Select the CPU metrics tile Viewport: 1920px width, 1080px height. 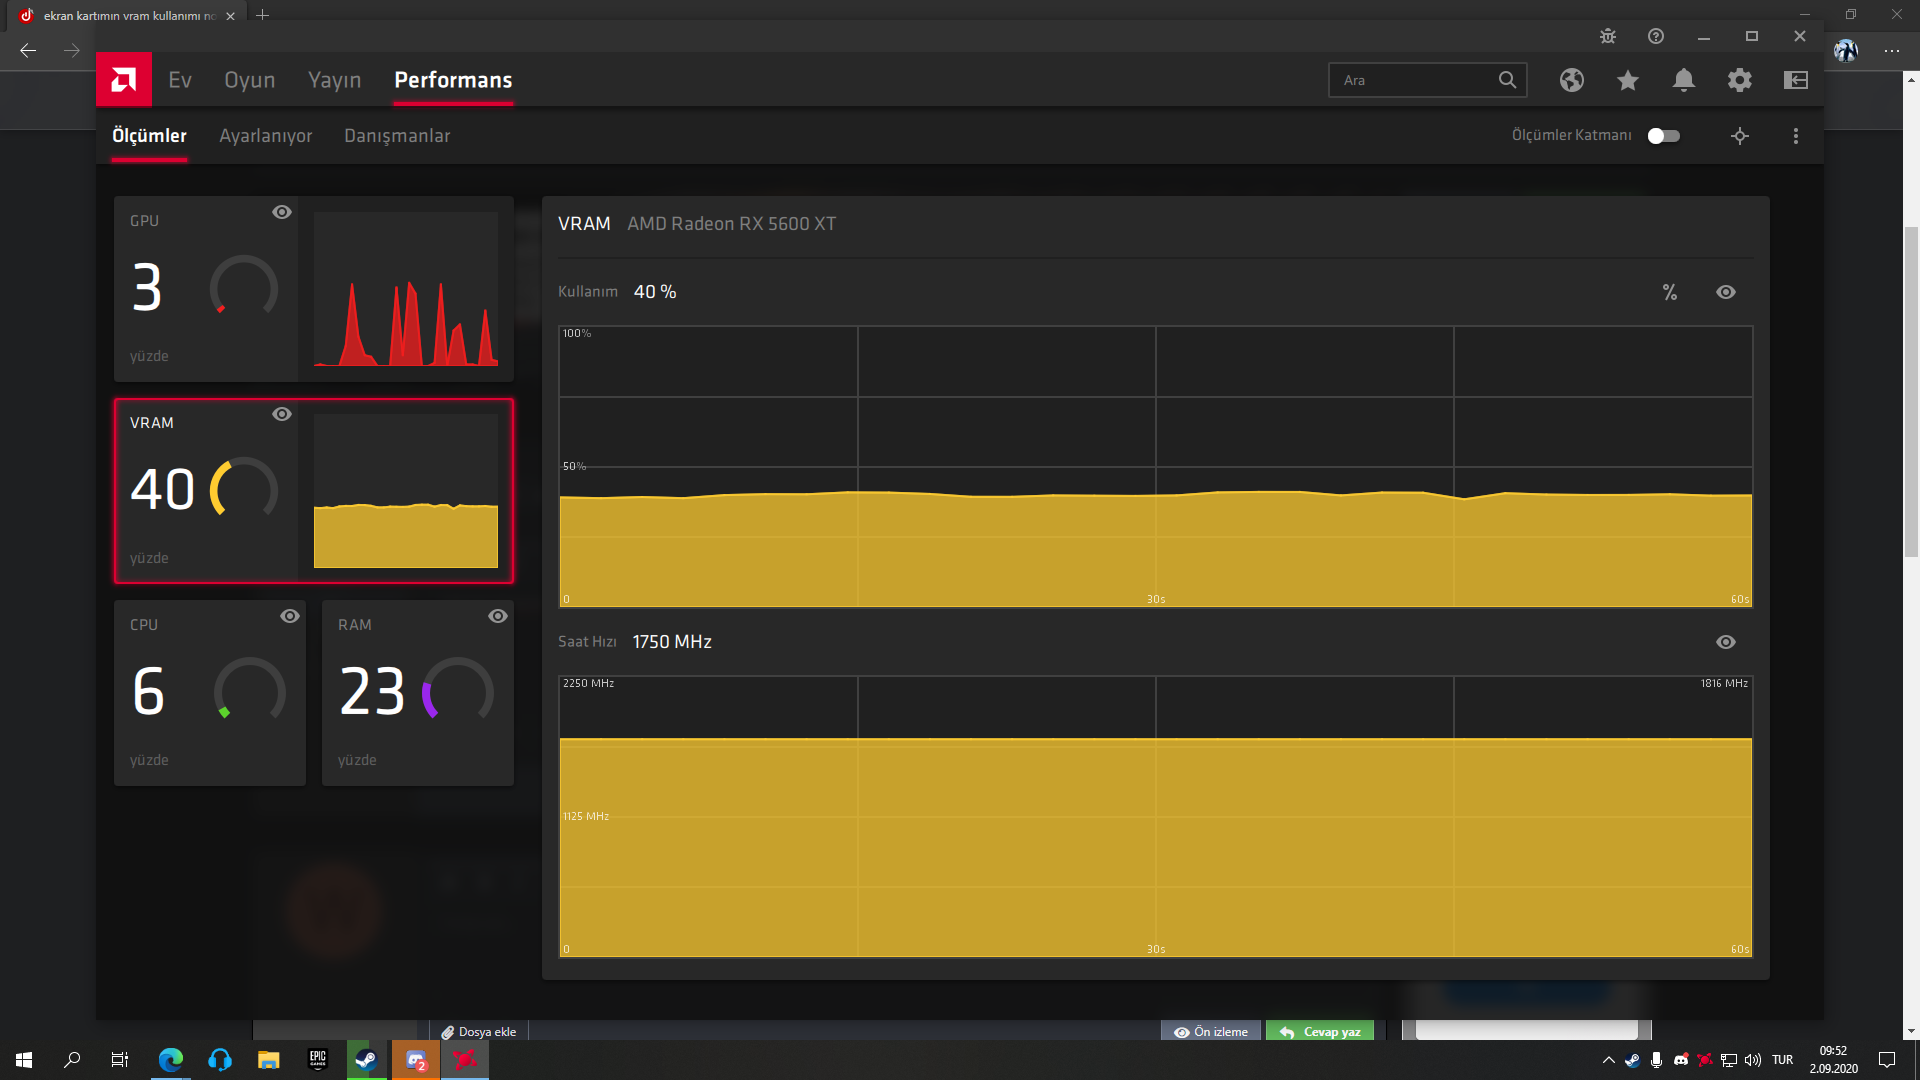(x=210, y=692)
